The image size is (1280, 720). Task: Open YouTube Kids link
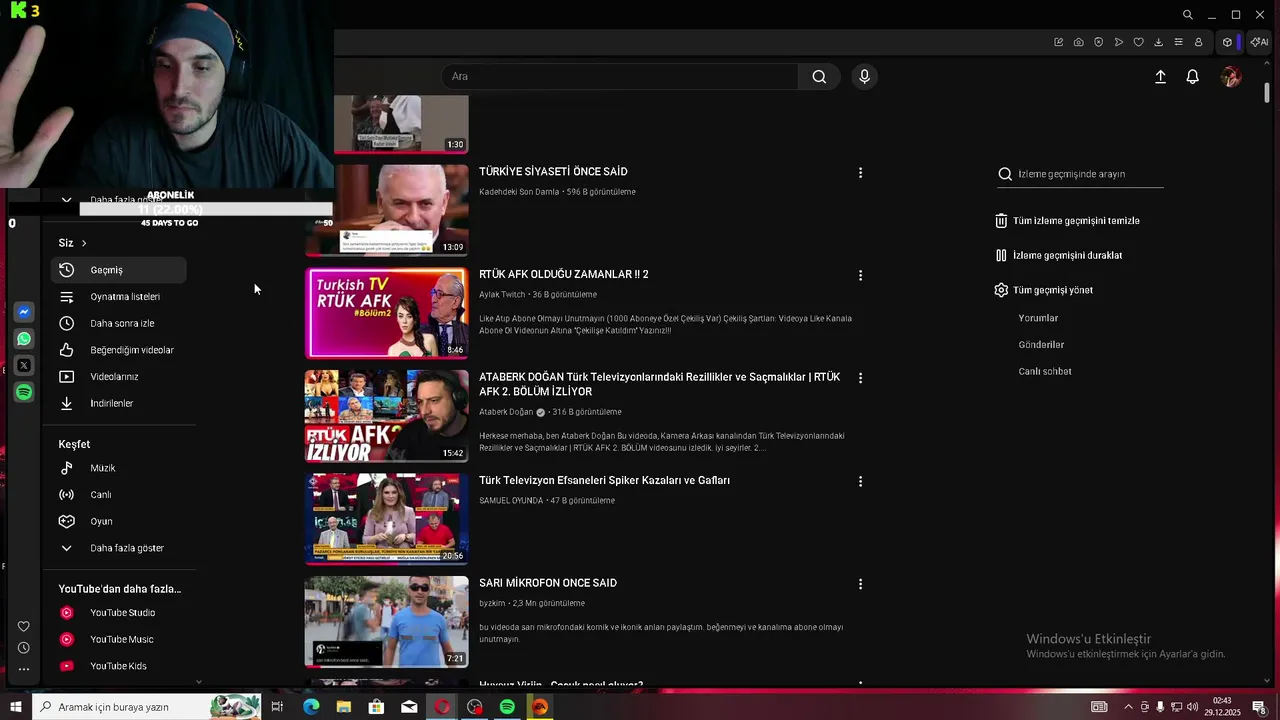119,666
